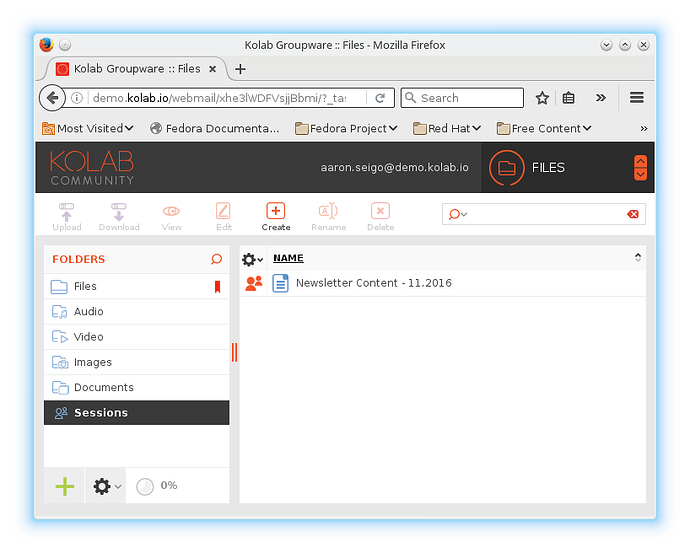The width and height of the screenshot is (690, 553).
Task: Go back with Firefox back arrow
Action: pyautogui.click(x=52, y=98)
